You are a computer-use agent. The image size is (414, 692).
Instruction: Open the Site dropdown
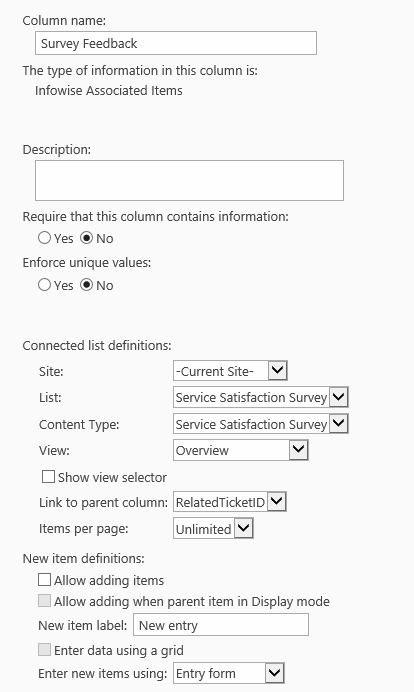(230, 371)
